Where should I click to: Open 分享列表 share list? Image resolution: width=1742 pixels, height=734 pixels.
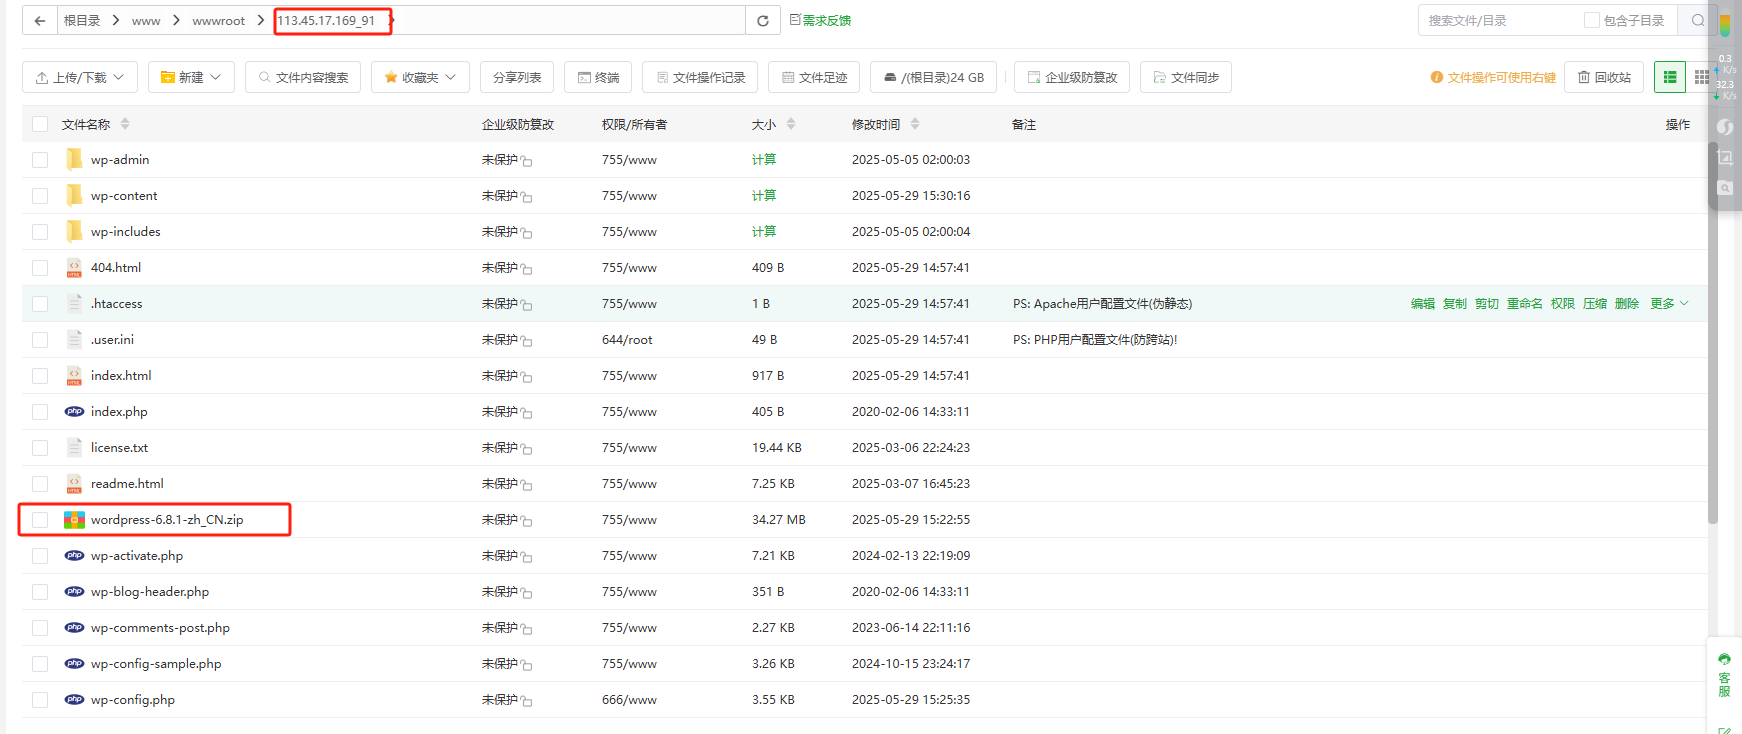(x=517, y=77)
